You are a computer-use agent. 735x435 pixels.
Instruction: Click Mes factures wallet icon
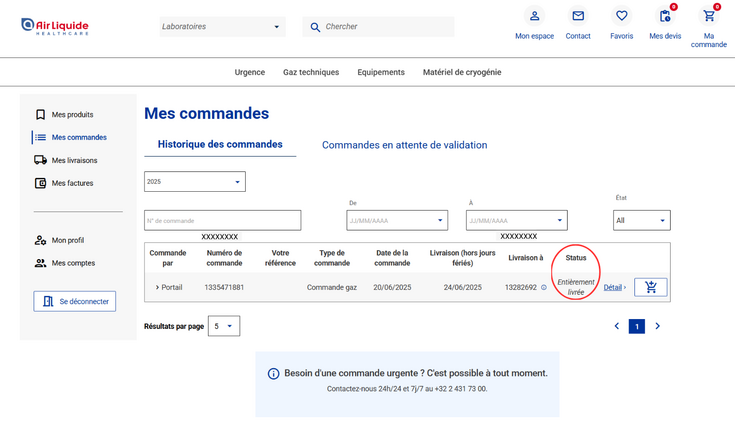coord(40,183)
